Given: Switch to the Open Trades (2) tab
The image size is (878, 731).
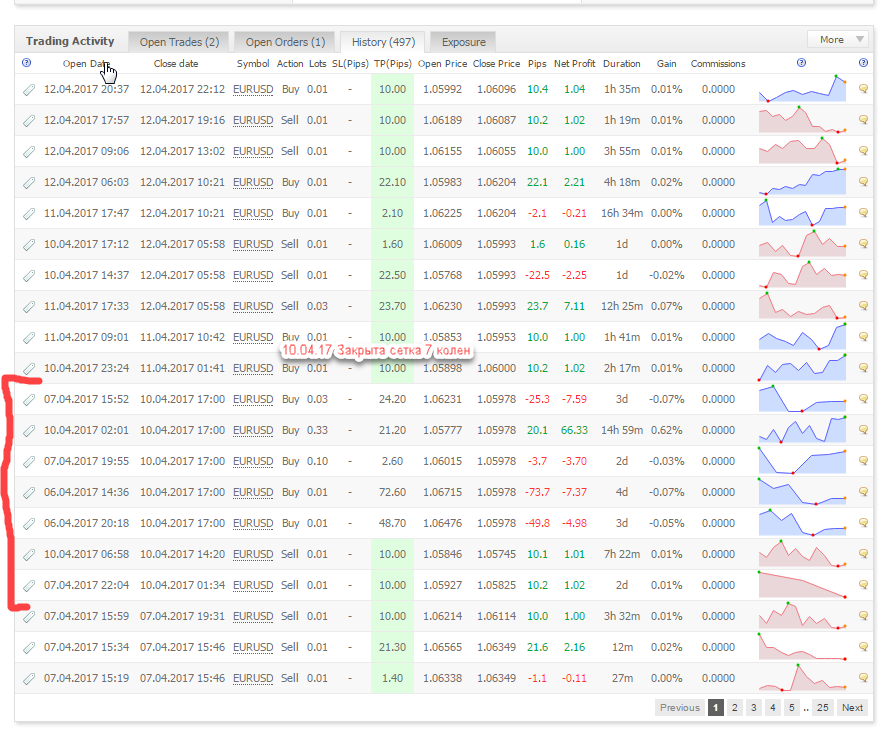Looking at the screenshot, I should 179,42.
